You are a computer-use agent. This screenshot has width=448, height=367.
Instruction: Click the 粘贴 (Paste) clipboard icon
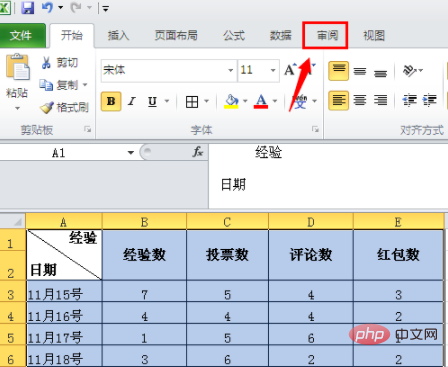pyautogui.click(x=17, y=67)
